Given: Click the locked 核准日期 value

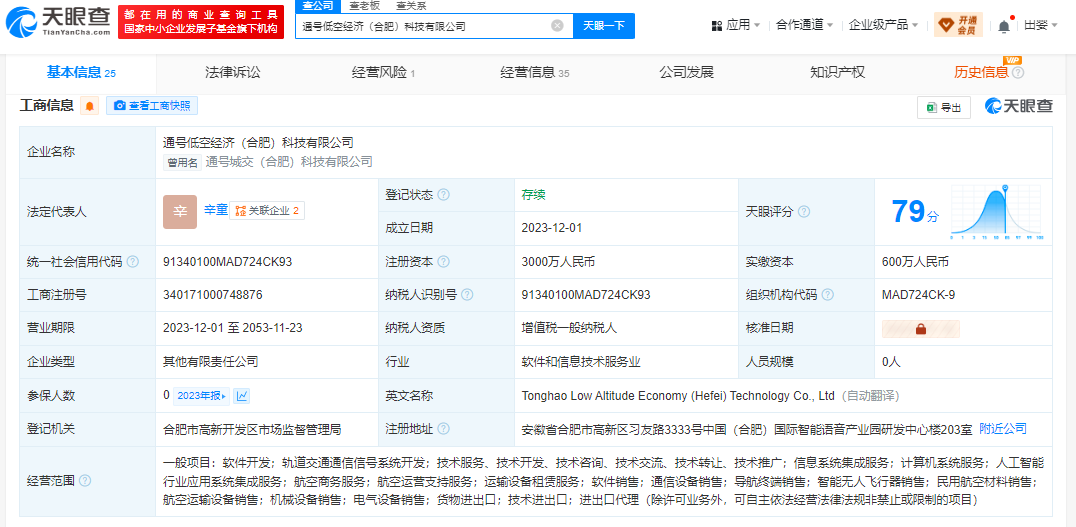Looking at the screenshot, I should 920,329.
